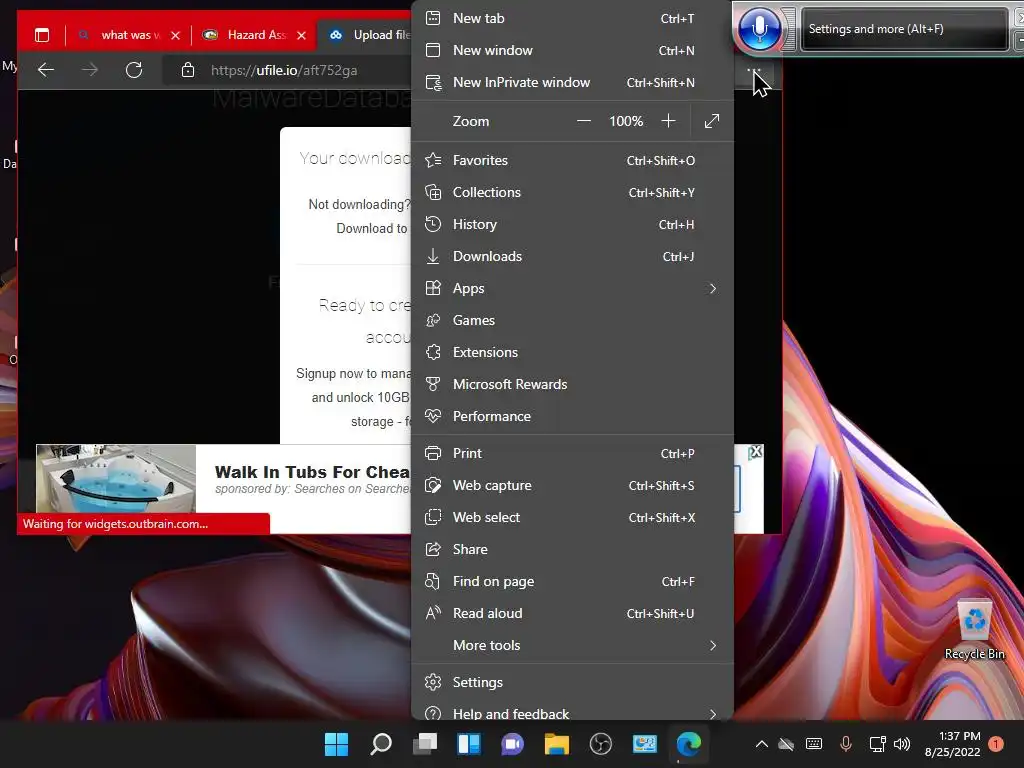This screenshot has height=768, width=1024.
Task: Open Settings from the Edge menu
Action: [x=572, y=682]
